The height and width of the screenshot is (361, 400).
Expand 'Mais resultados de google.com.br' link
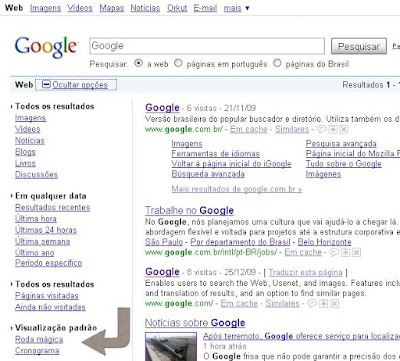click(x=237, y=189)
